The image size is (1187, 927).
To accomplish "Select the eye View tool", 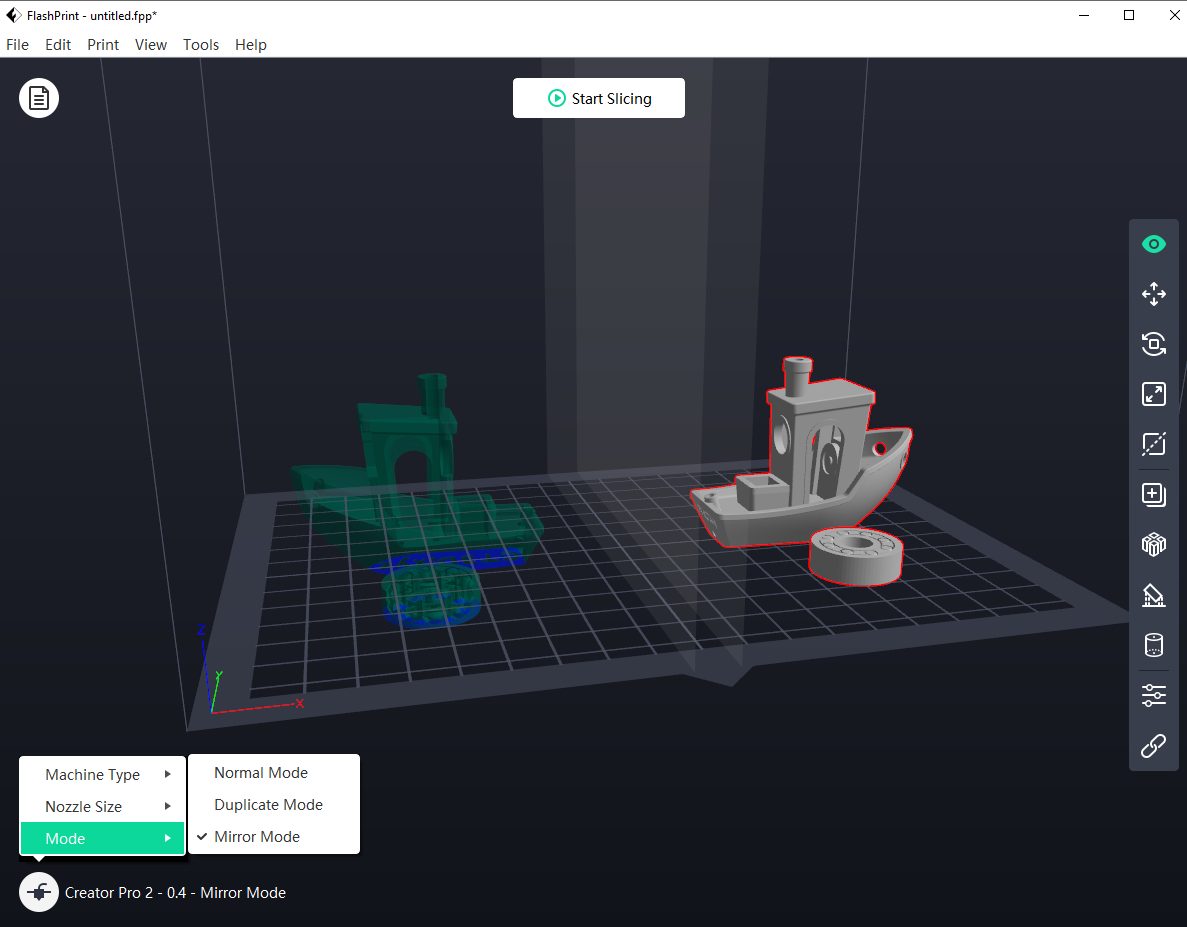I will [1154, 244].
